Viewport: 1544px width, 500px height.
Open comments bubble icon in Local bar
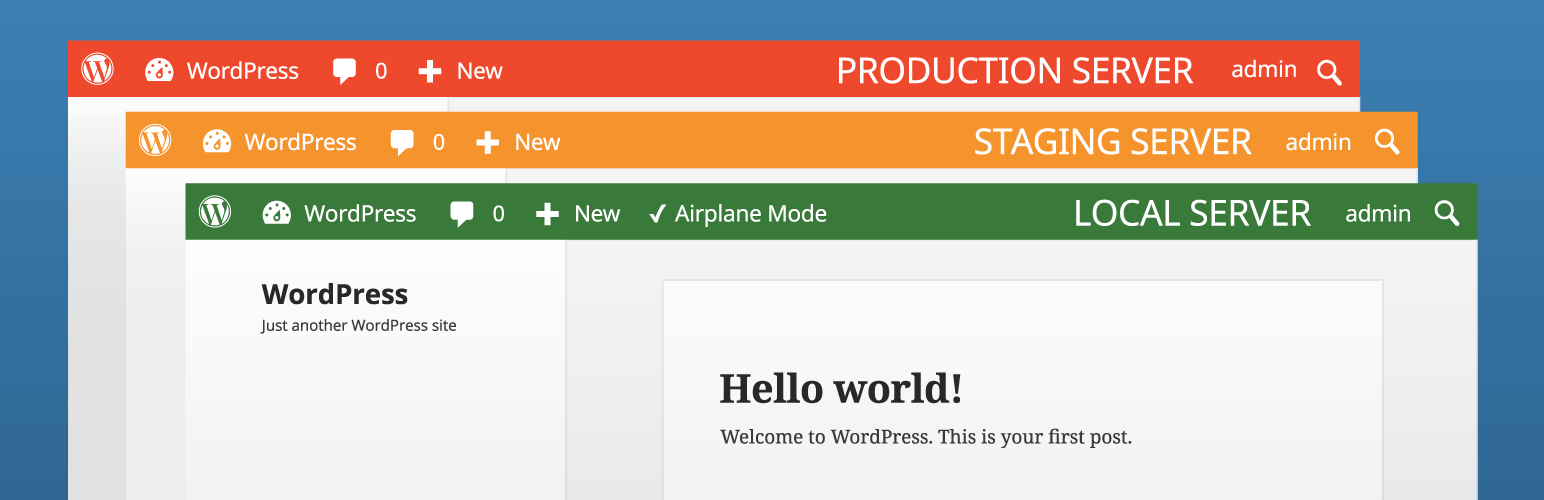tap(462, 215)
